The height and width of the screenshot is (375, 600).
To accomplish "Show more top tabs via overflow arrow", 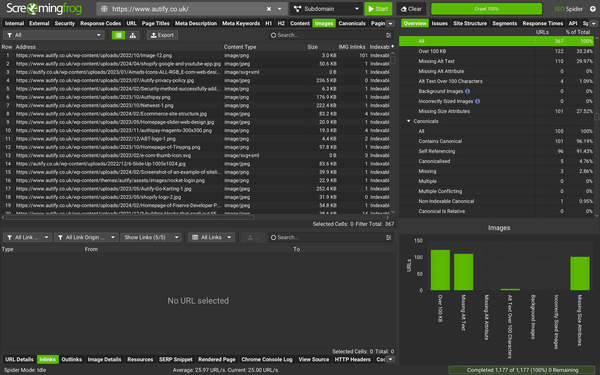I will click(x=390, y=23).
